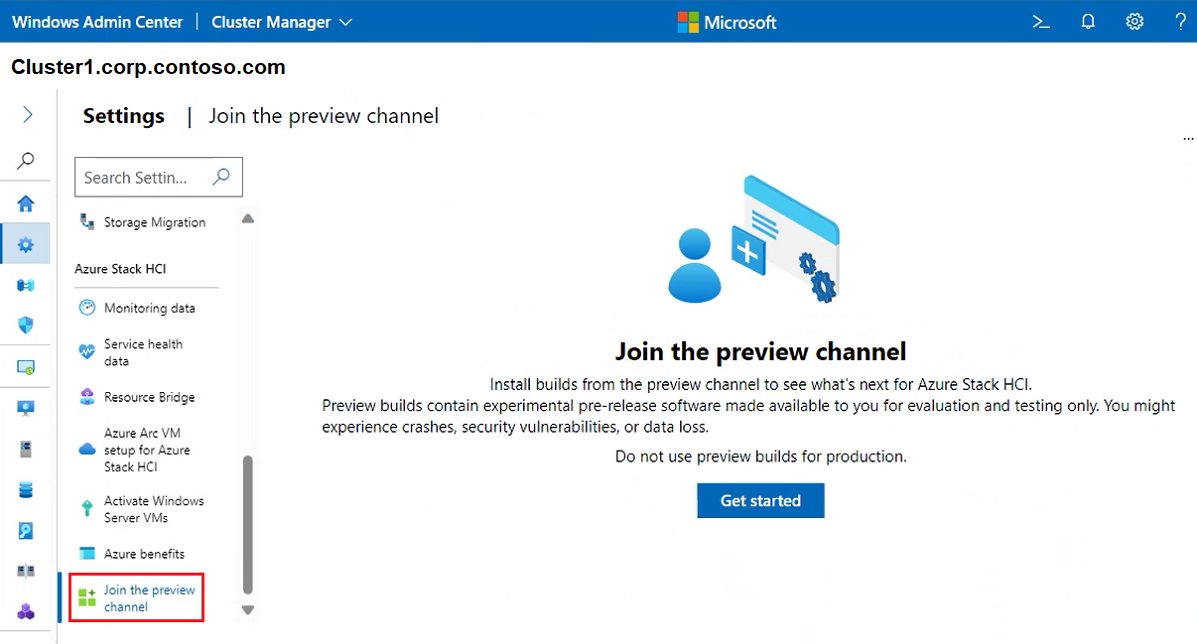Open the drives search sidebar icon

pos(26,530)
